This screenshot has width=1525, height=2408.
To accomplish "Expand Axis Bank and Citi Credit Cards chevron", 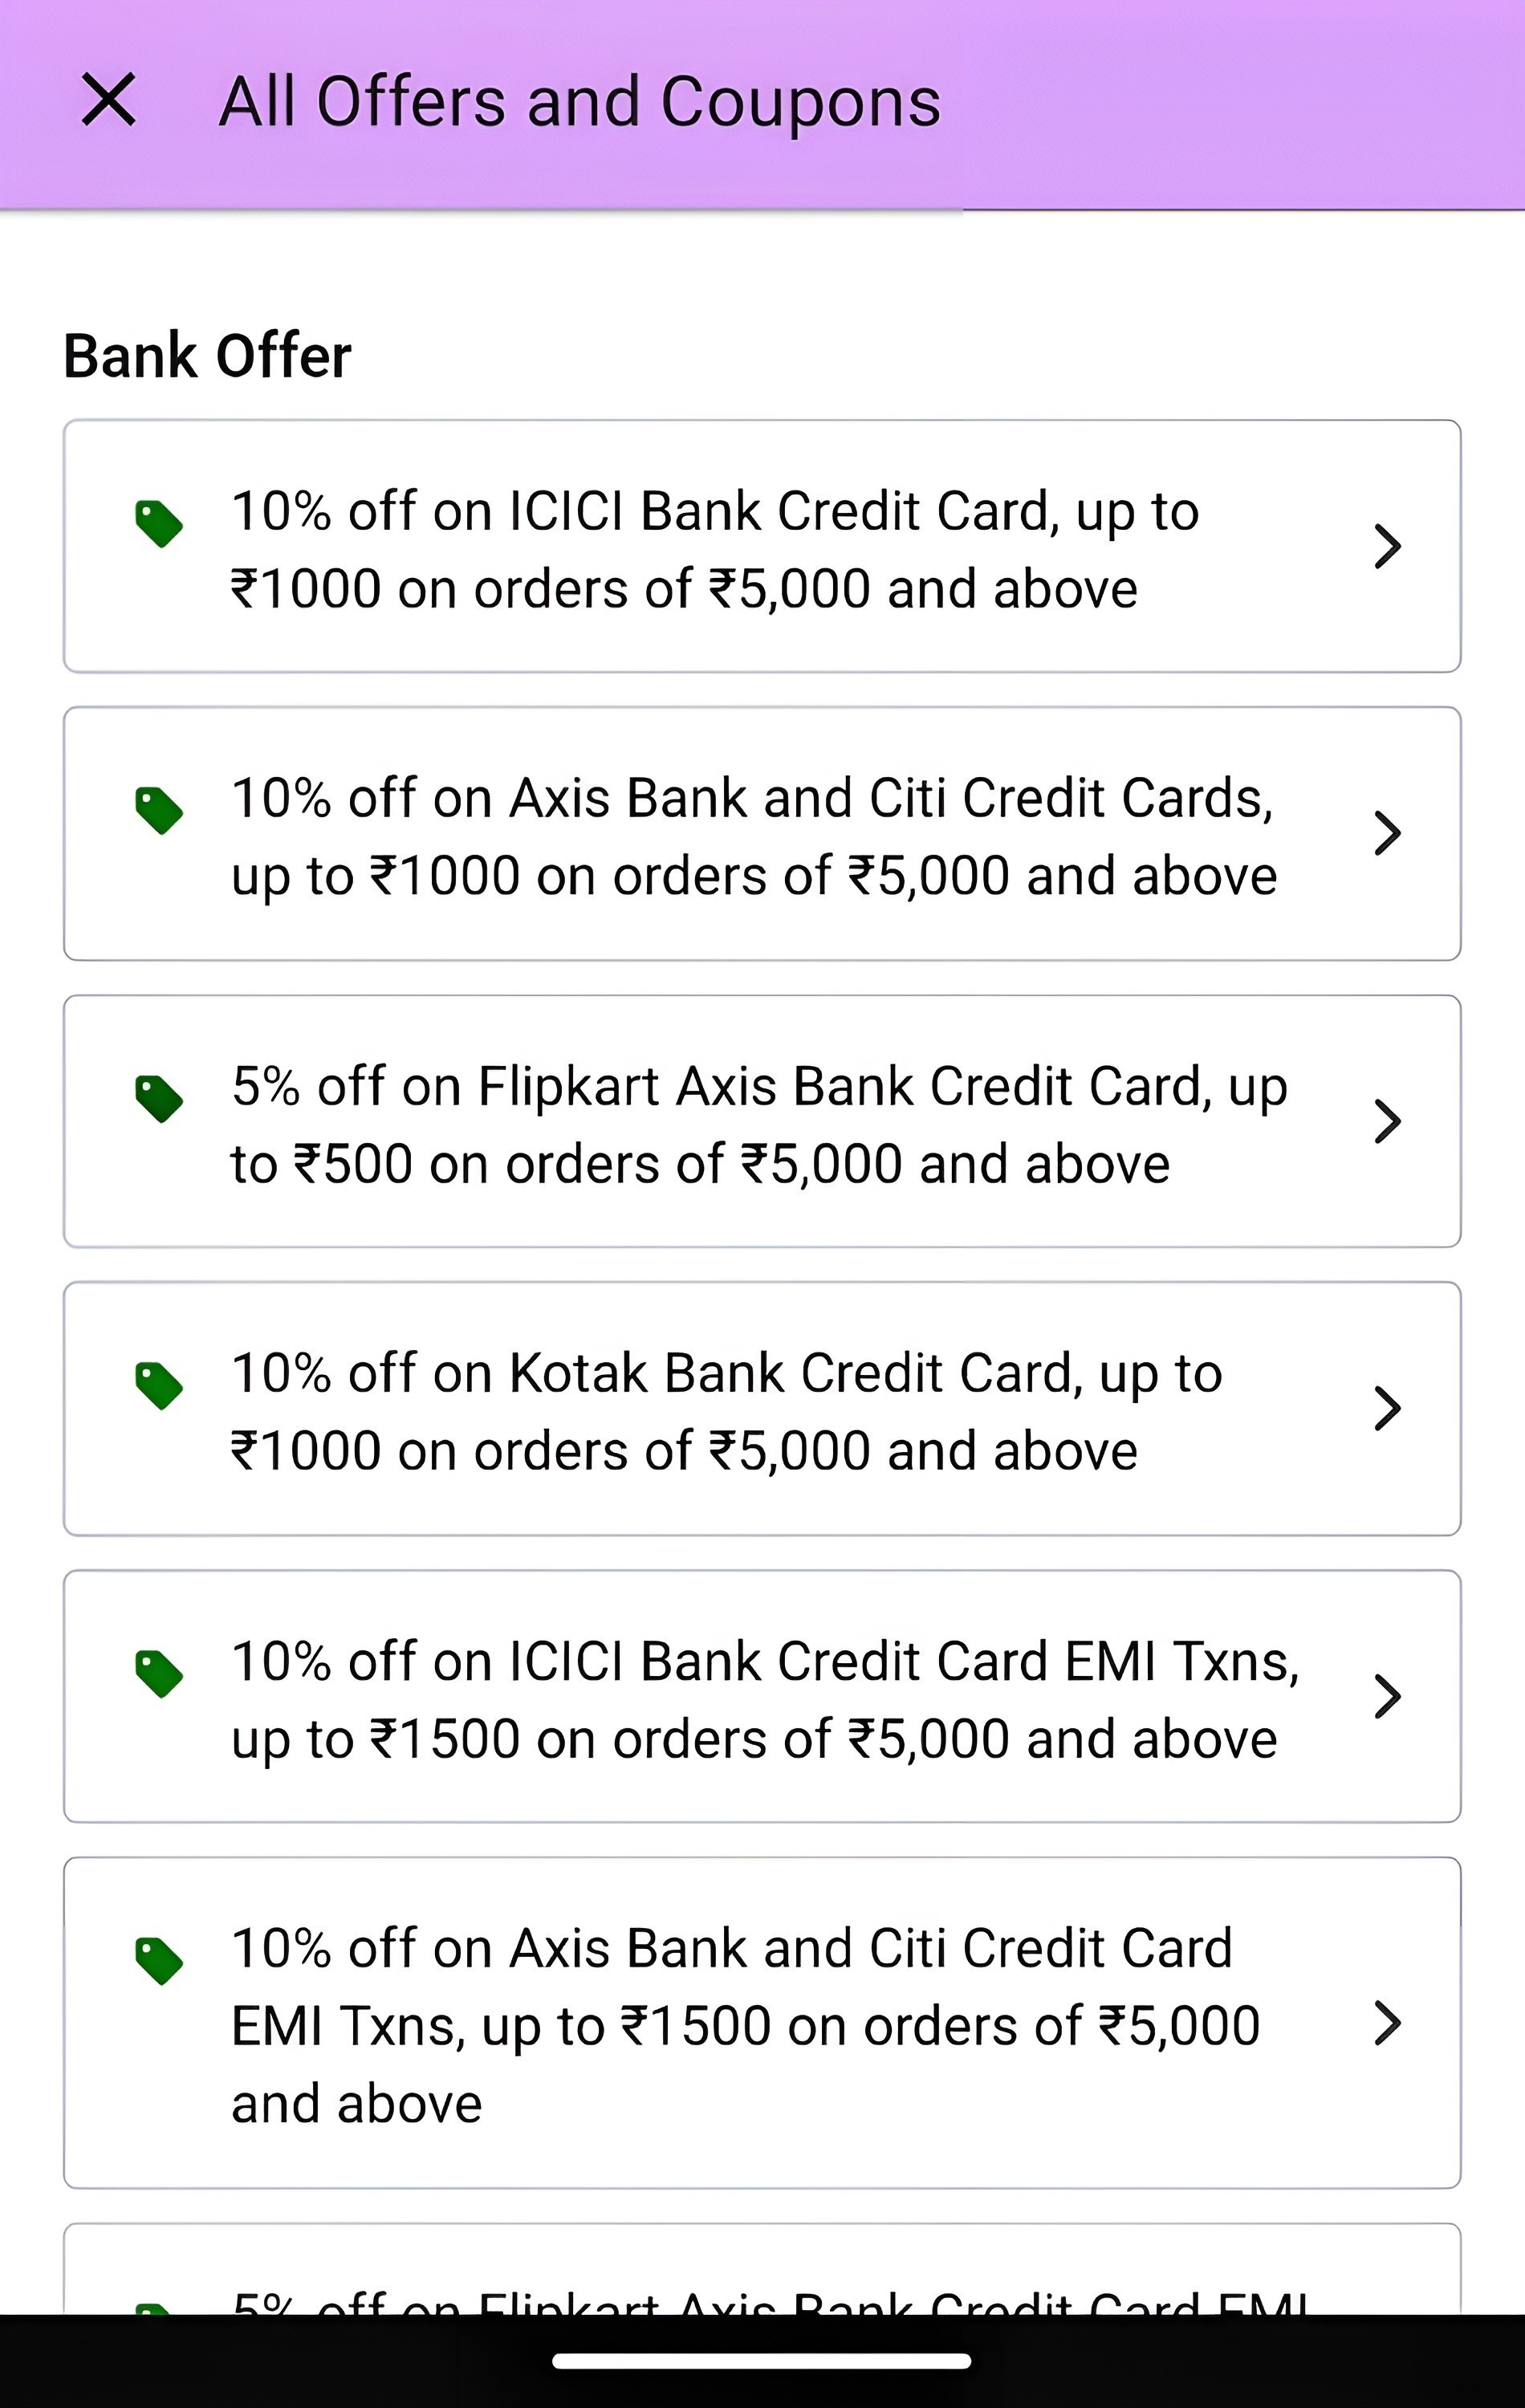I will pos(1387,833).
